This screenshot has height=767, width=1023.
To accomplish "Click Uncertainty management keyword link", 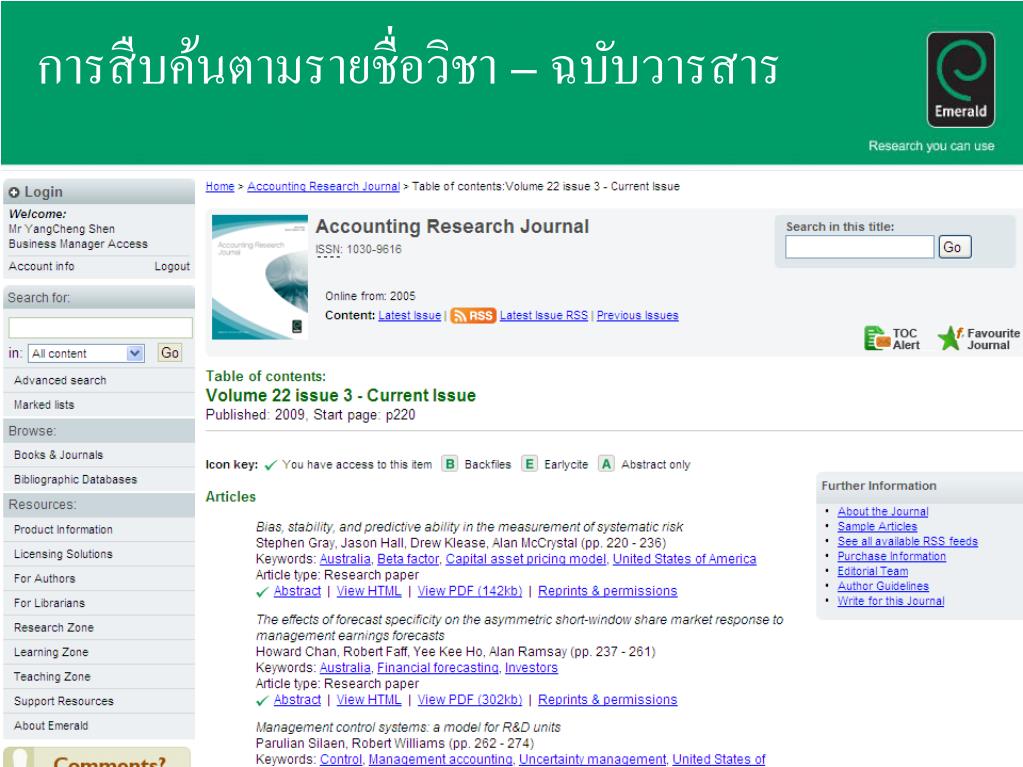I will pyautogui.click(x=592, y=759).
